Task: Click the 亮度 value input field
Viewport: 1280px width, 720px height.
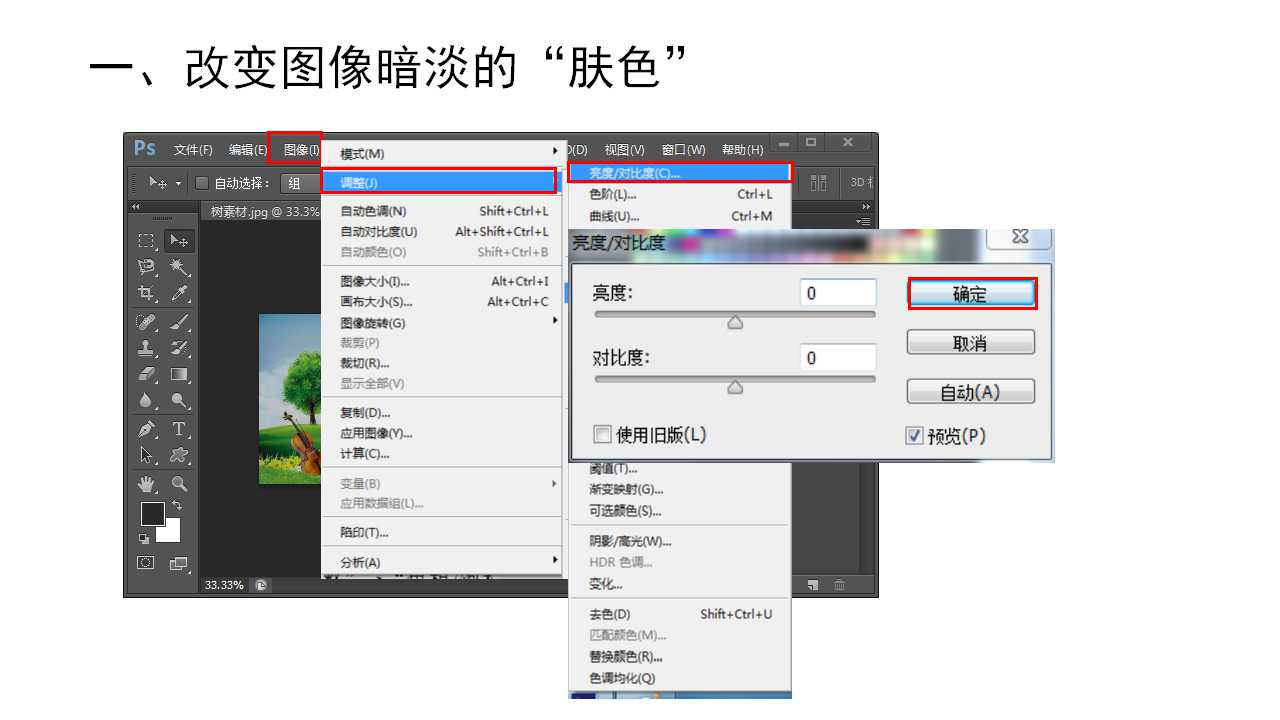Action: click(x=839, y=293)
